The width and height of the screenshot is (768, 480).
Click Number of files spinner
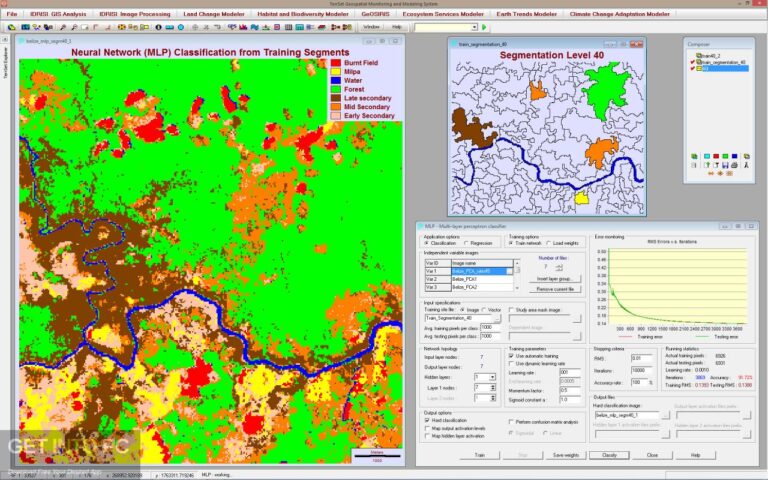click(559, 267)
